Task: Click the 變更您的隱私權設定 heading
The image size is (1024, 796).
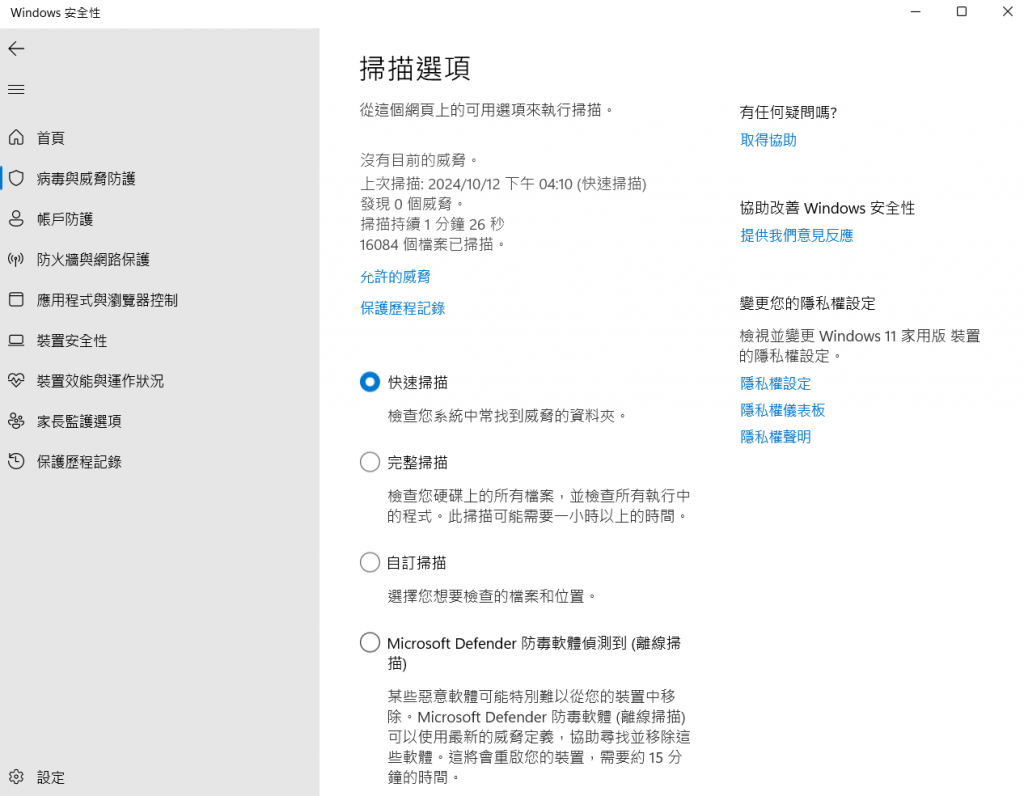Action: [x=807, y=303]
